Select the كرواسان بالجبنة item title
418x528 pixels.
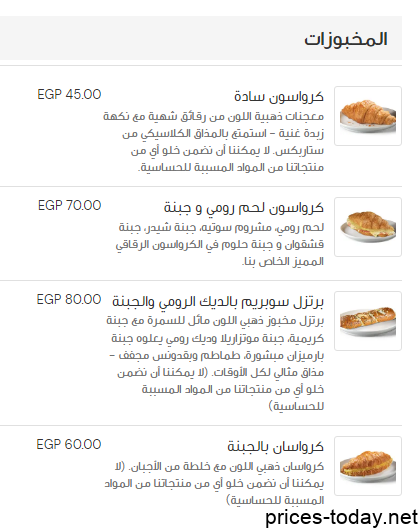(275, 447)
